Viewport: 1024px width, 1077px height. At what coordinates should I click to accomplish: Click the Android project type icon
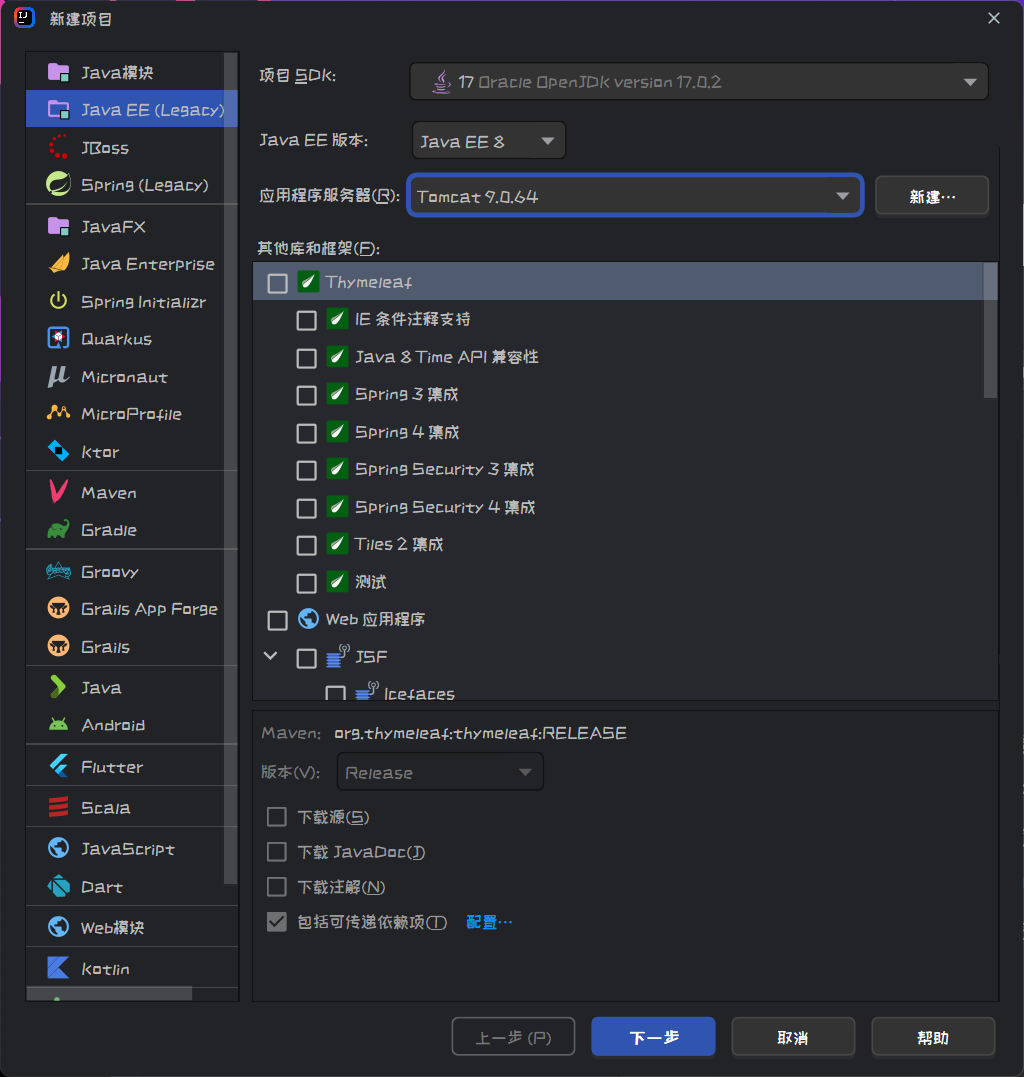(x=60, y=724)
